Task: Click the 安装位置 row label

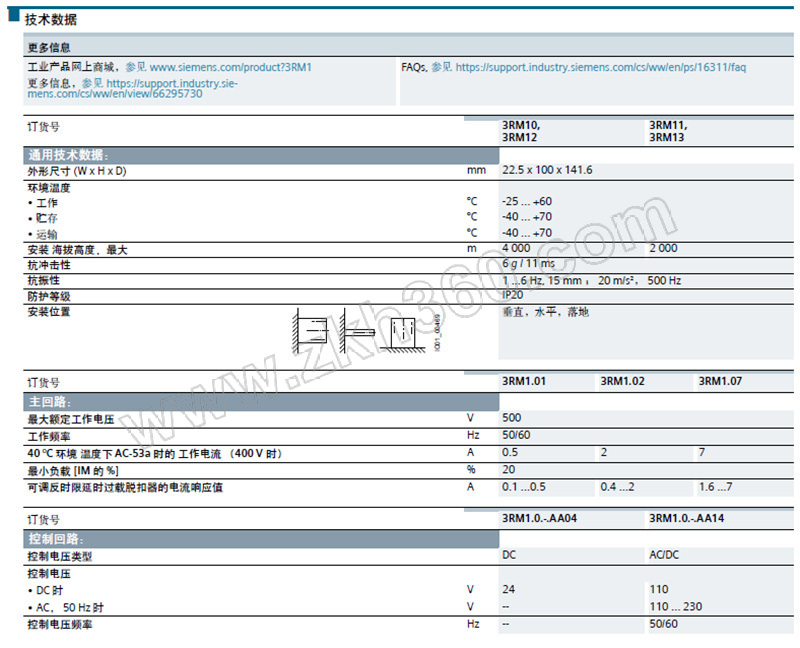Action: pyautogui.click(x=49, y=312)
